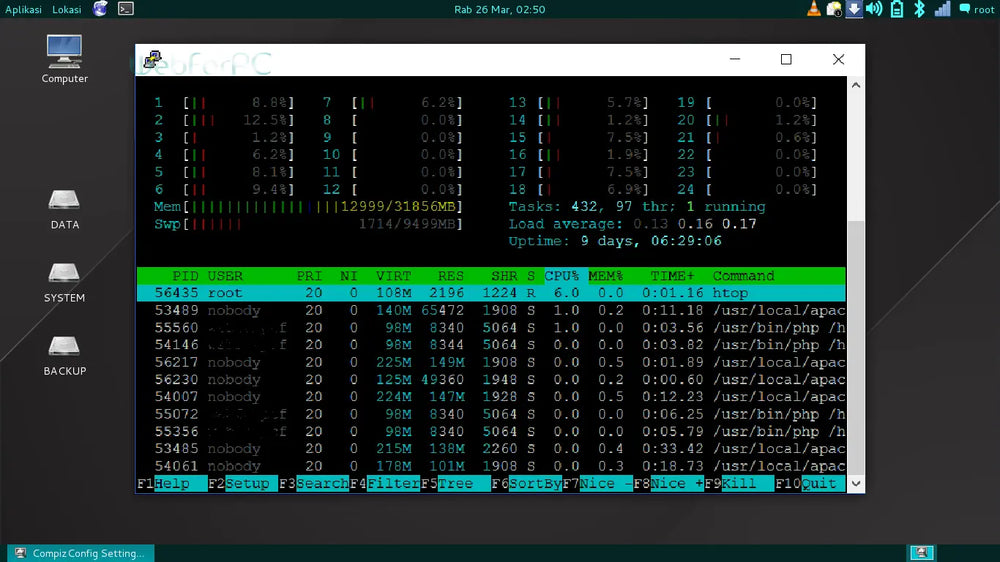Open the Lokasi menu
The image size is (1000, 562).
click(x=67, y=10)
